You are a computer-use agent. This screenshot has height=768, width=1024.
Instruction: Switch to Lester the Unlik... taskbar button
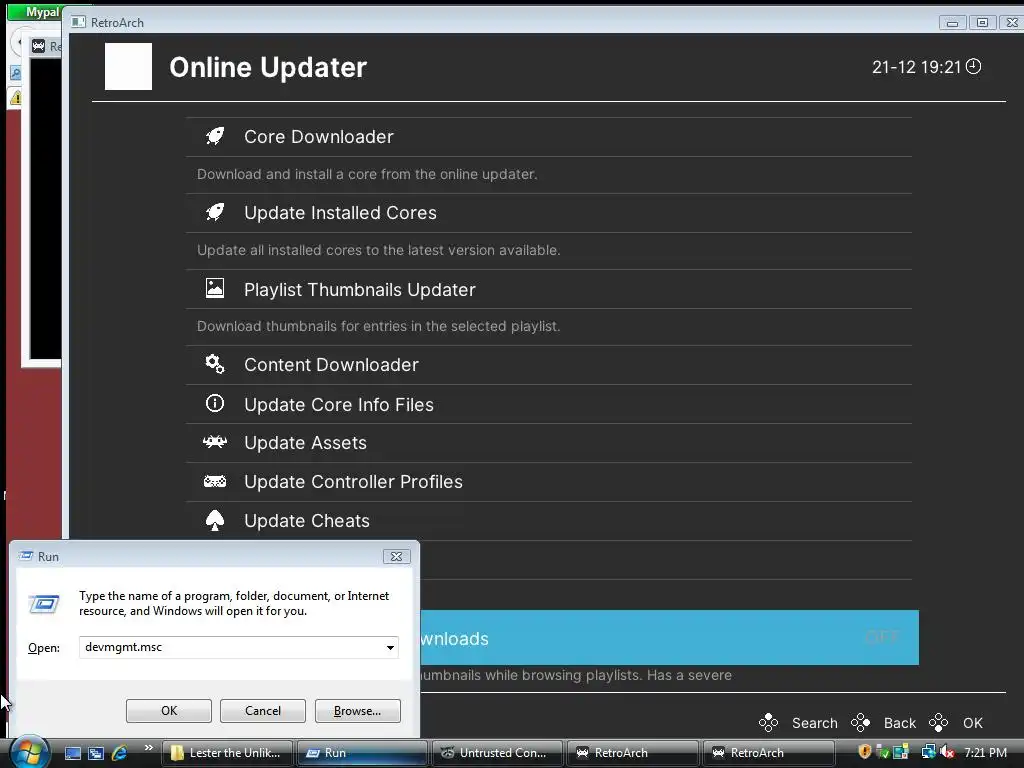[x=227, y=753]
